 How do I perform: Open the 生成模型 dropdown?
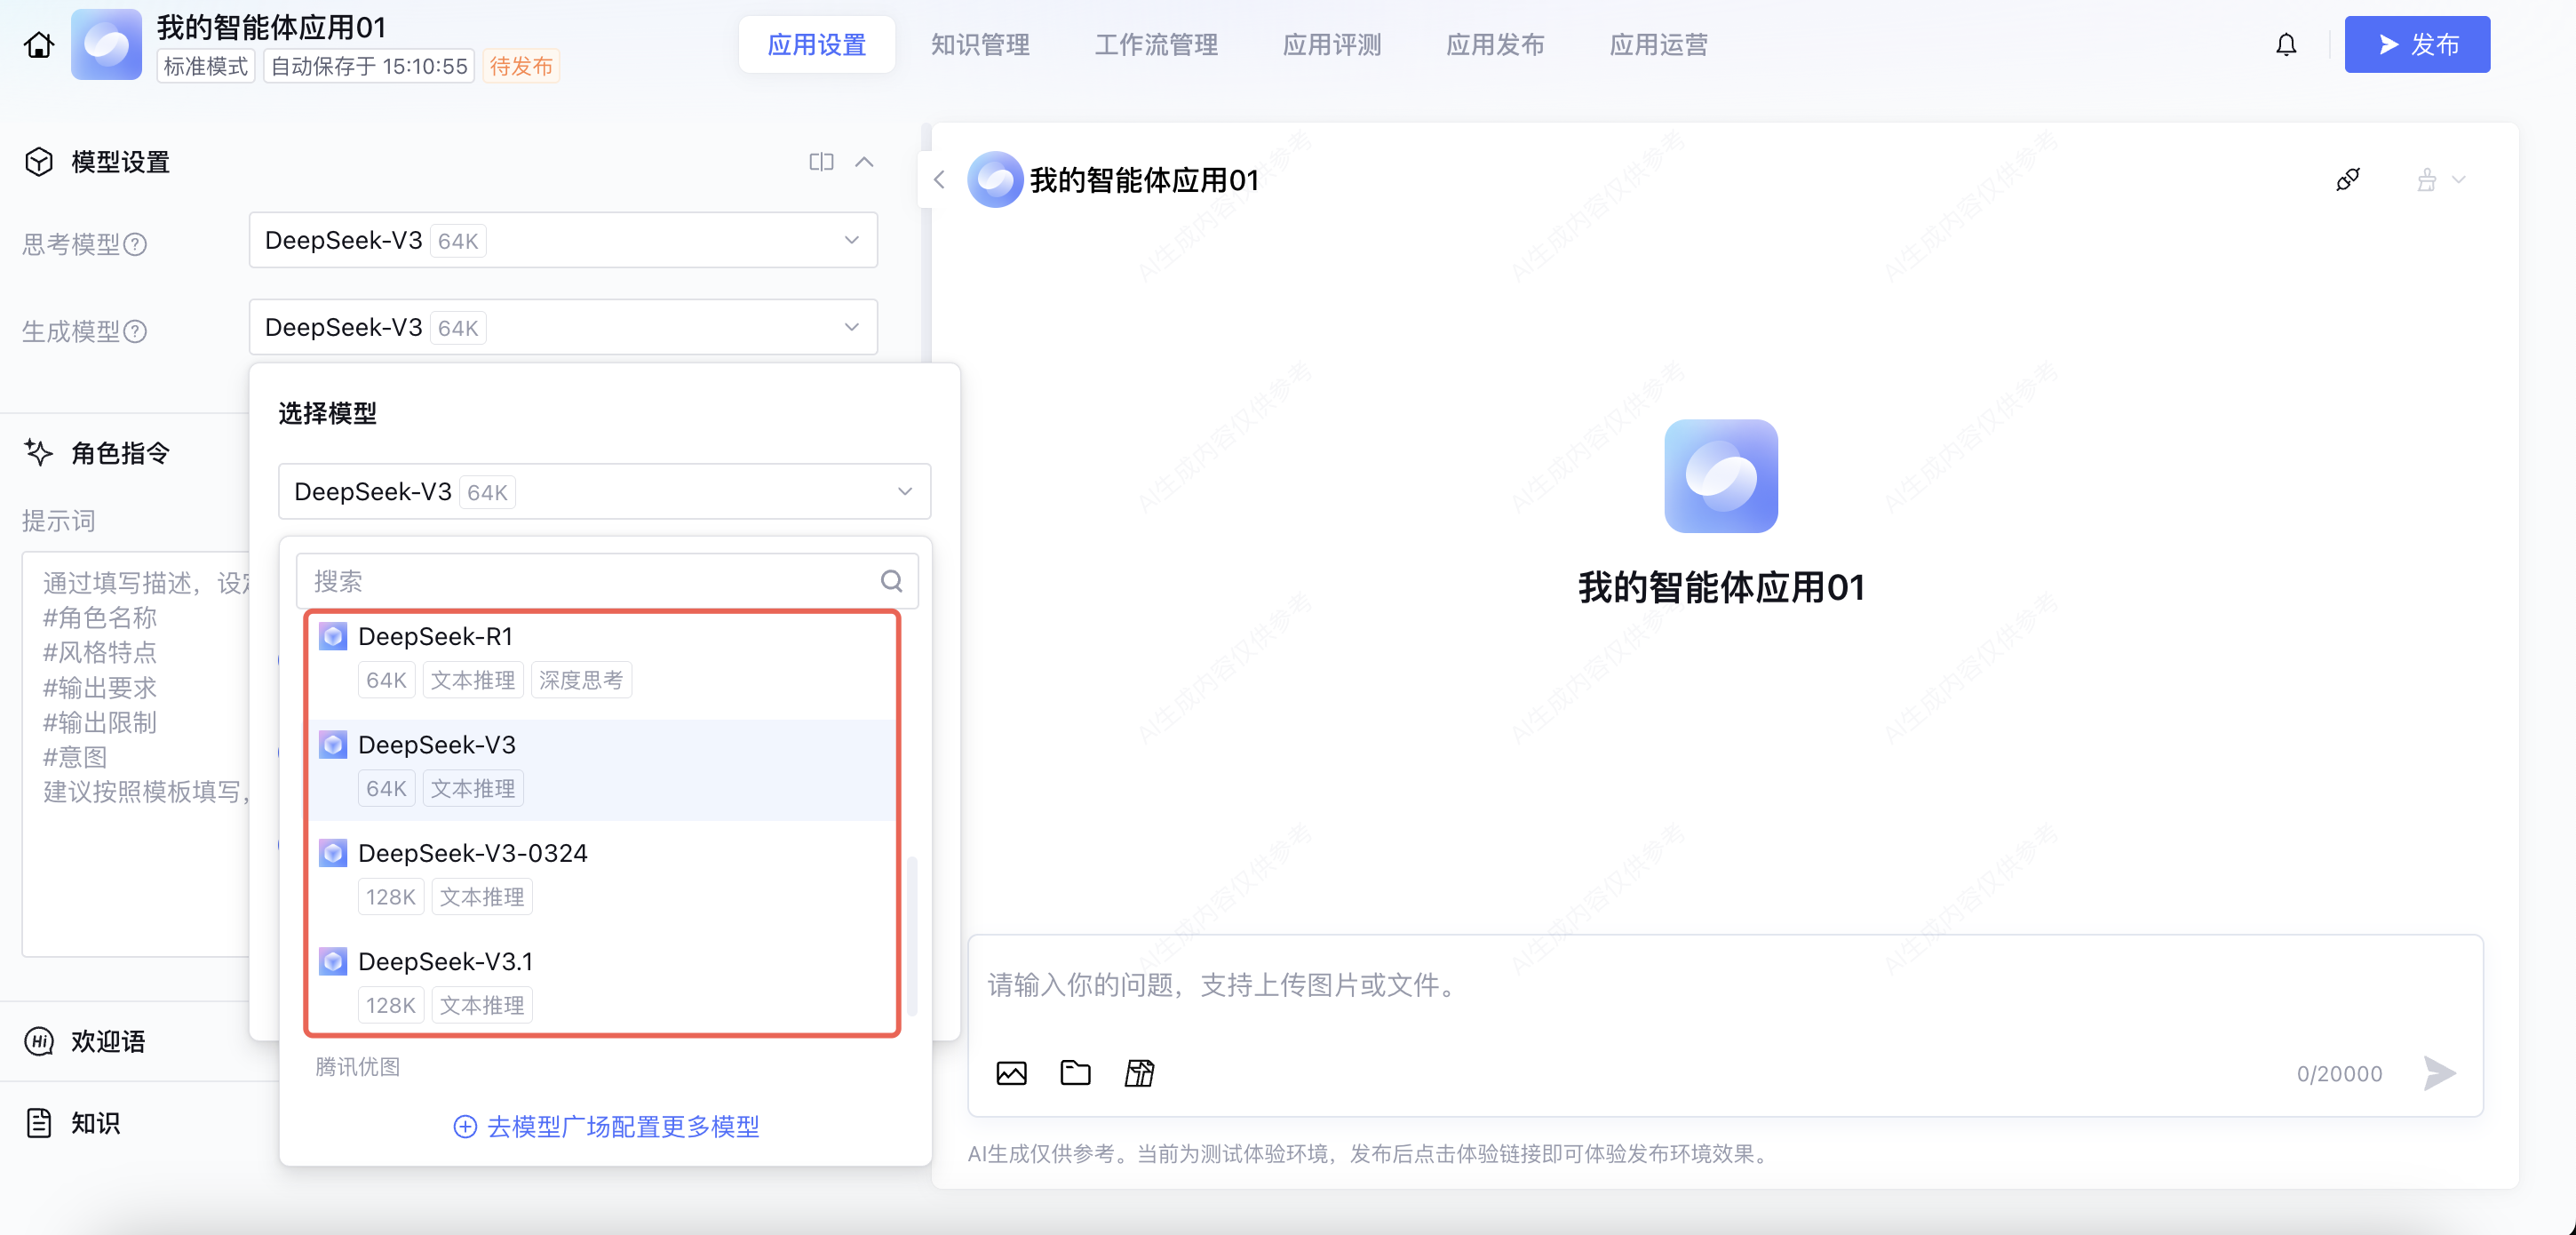563,327
